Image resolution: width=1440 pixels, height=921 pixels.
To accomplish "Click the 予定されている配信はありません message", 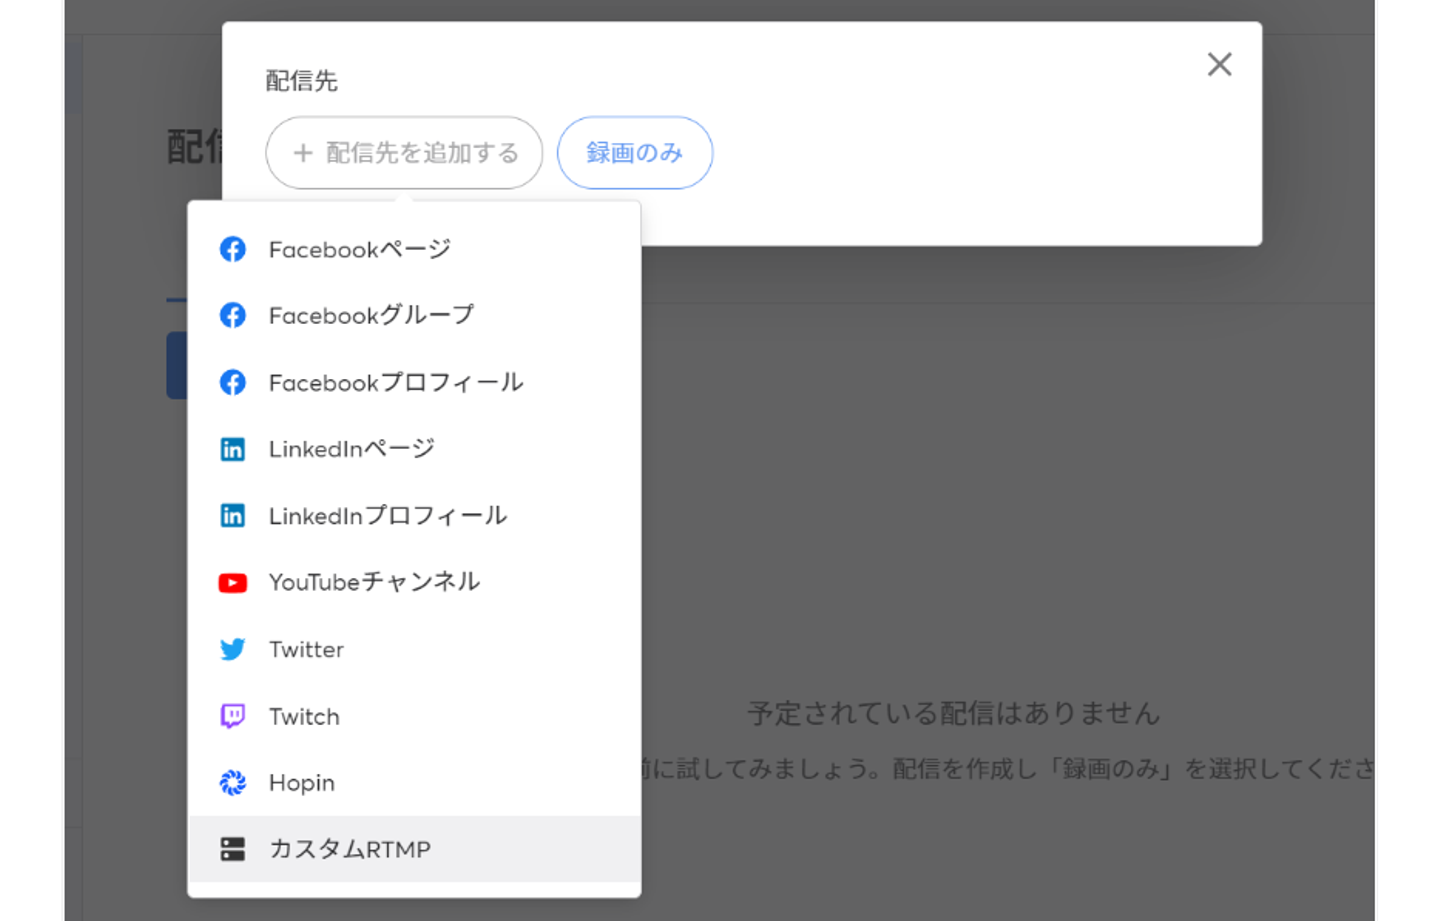I will click(x=954, y=713).
